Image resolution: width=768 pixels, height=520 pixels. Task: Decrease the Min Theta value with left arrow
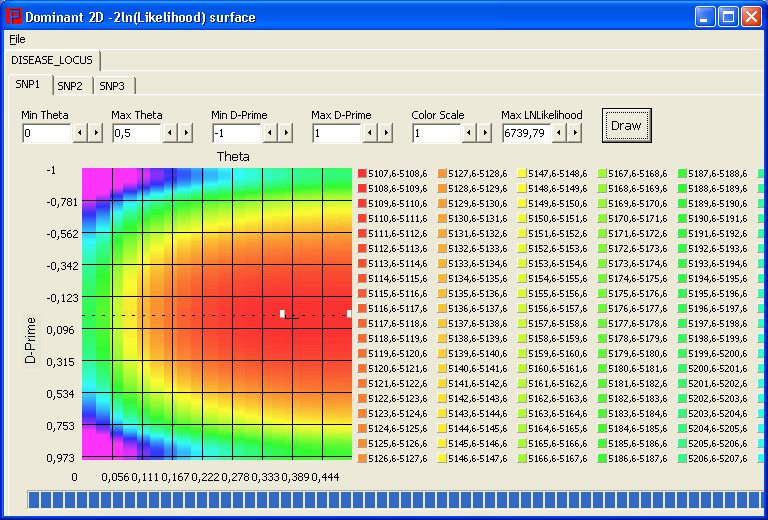point(80,133)
